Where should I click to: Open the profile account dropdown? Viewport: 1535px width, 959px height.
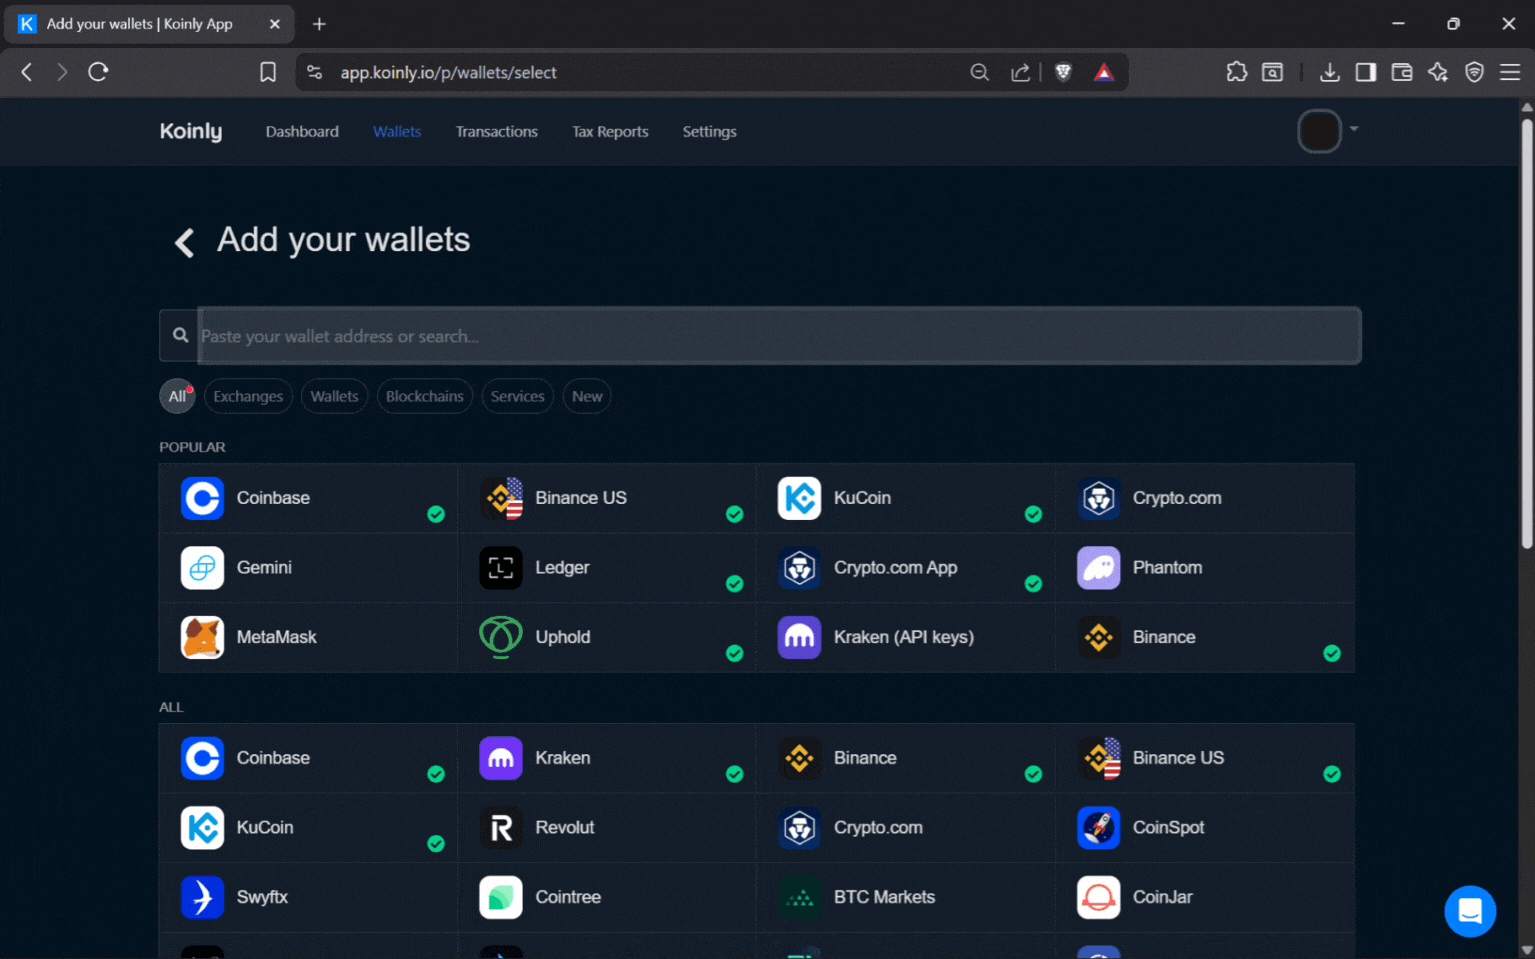click(x=1325, y=131)
